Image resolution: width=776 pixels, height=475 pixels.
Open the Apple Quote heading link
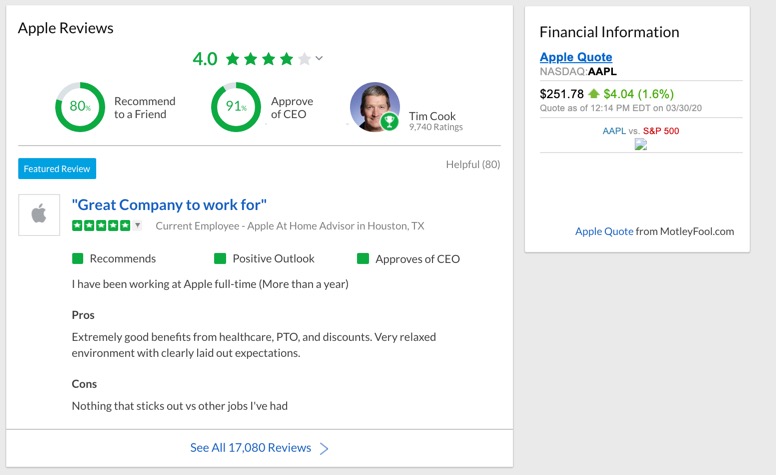point(576,57)
